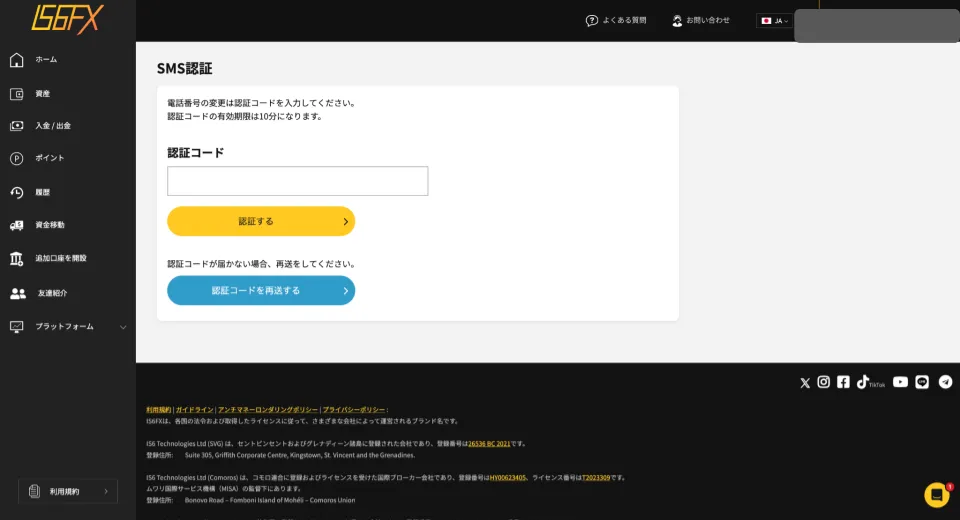Open the LINE icon in footer

coord(922,382)
